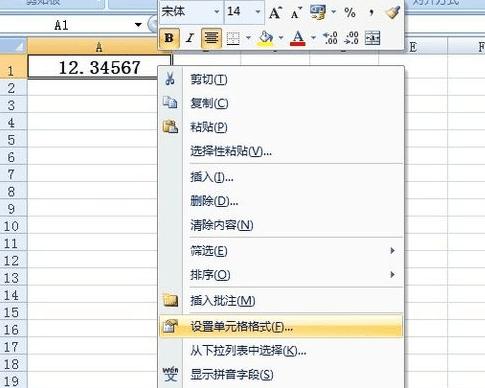Apply comma style number format
The height and width of the screenshot is (388, 485).
(371, 14)
